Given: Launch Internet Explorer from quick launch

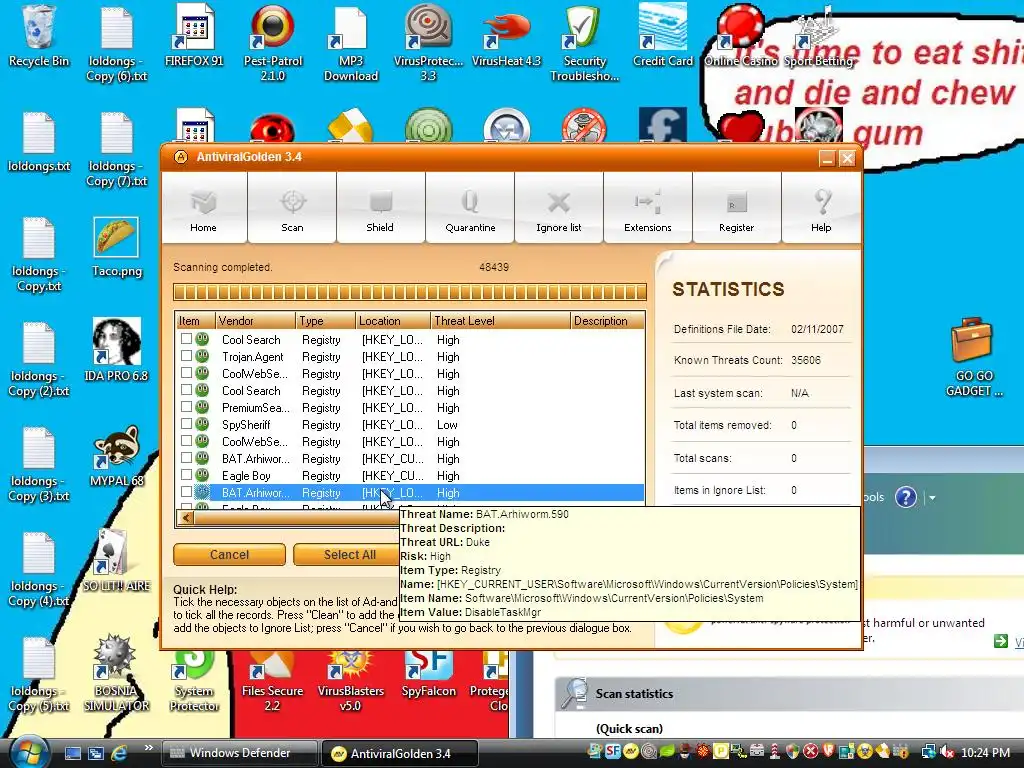Looking at the screenshot, I should click(x=119, y=753).
